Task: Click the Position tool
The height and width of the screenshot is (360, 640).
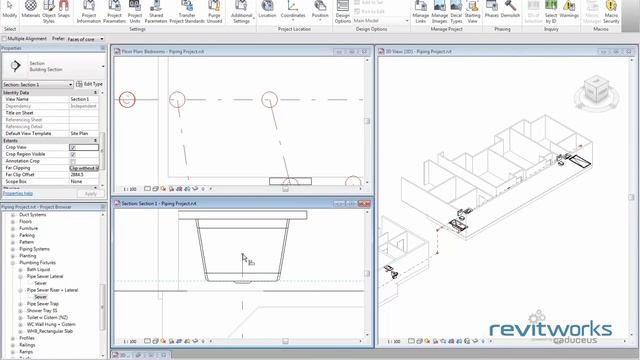Action: pyautogui.click(x=320, y=10)
